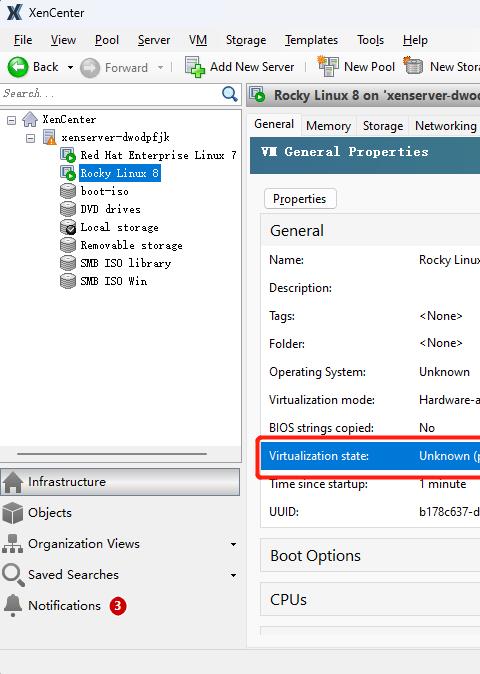
Task: Open the Notifications view
Action: 120,606
